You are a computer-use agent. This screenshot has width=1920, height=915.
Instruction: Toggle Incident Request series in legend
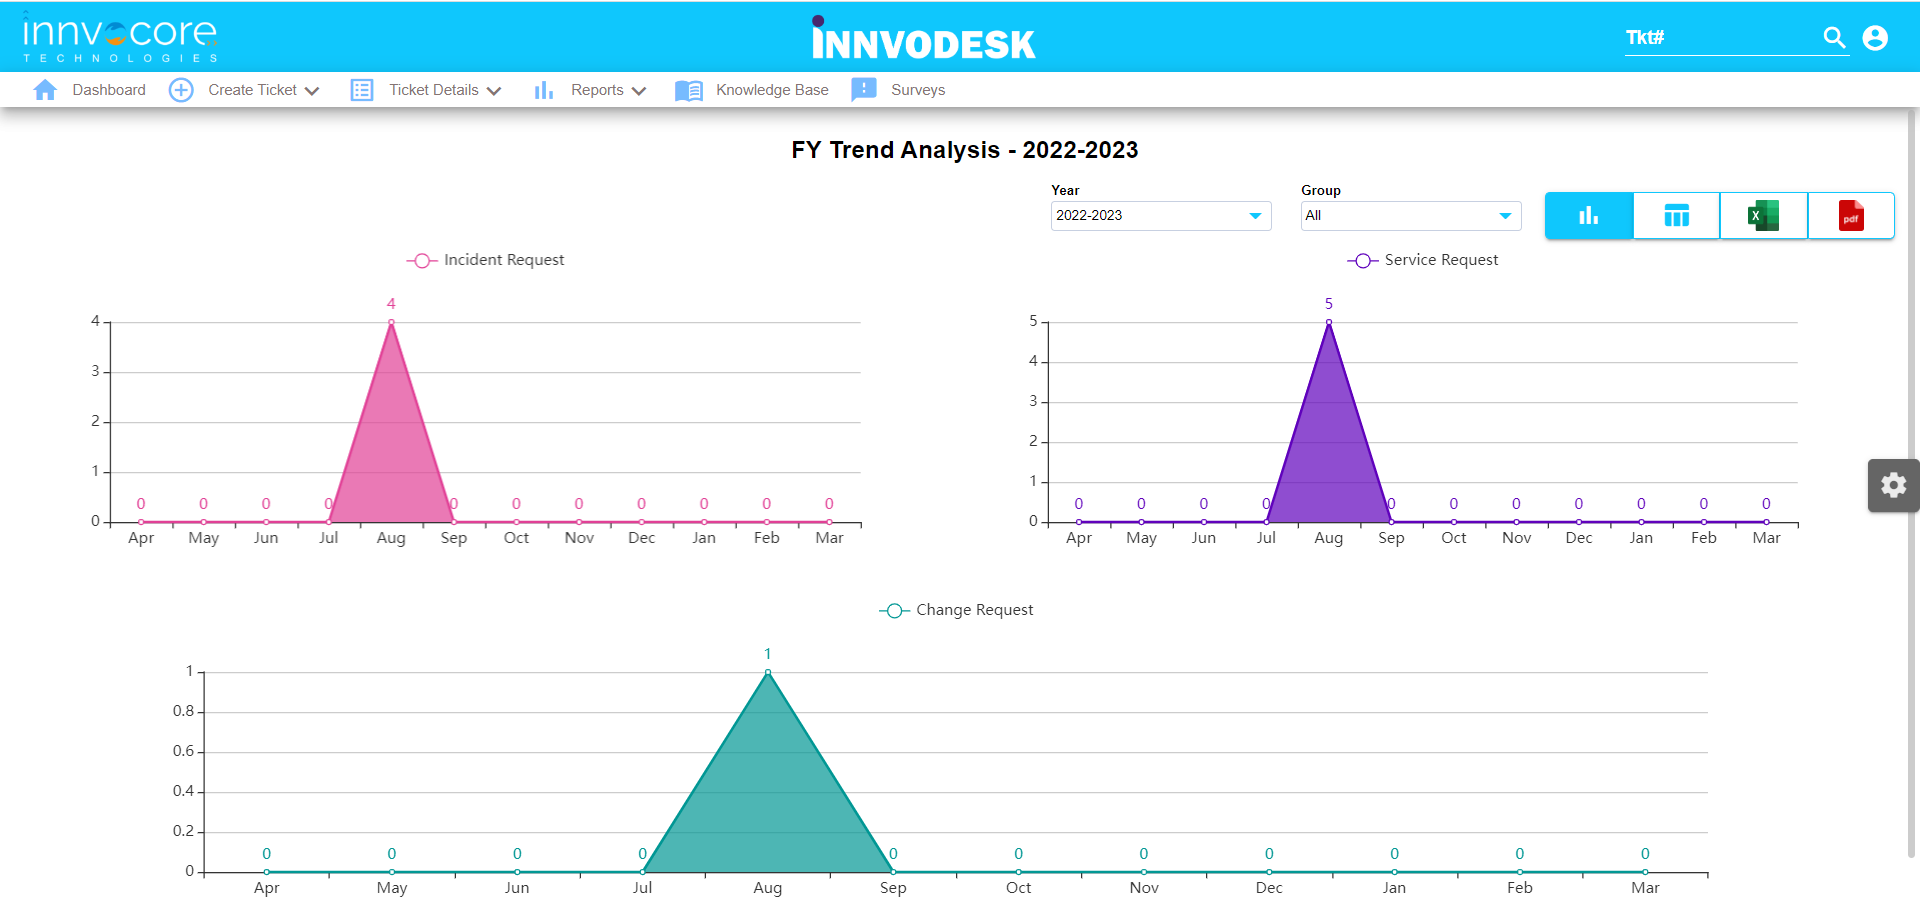(486, 260)
